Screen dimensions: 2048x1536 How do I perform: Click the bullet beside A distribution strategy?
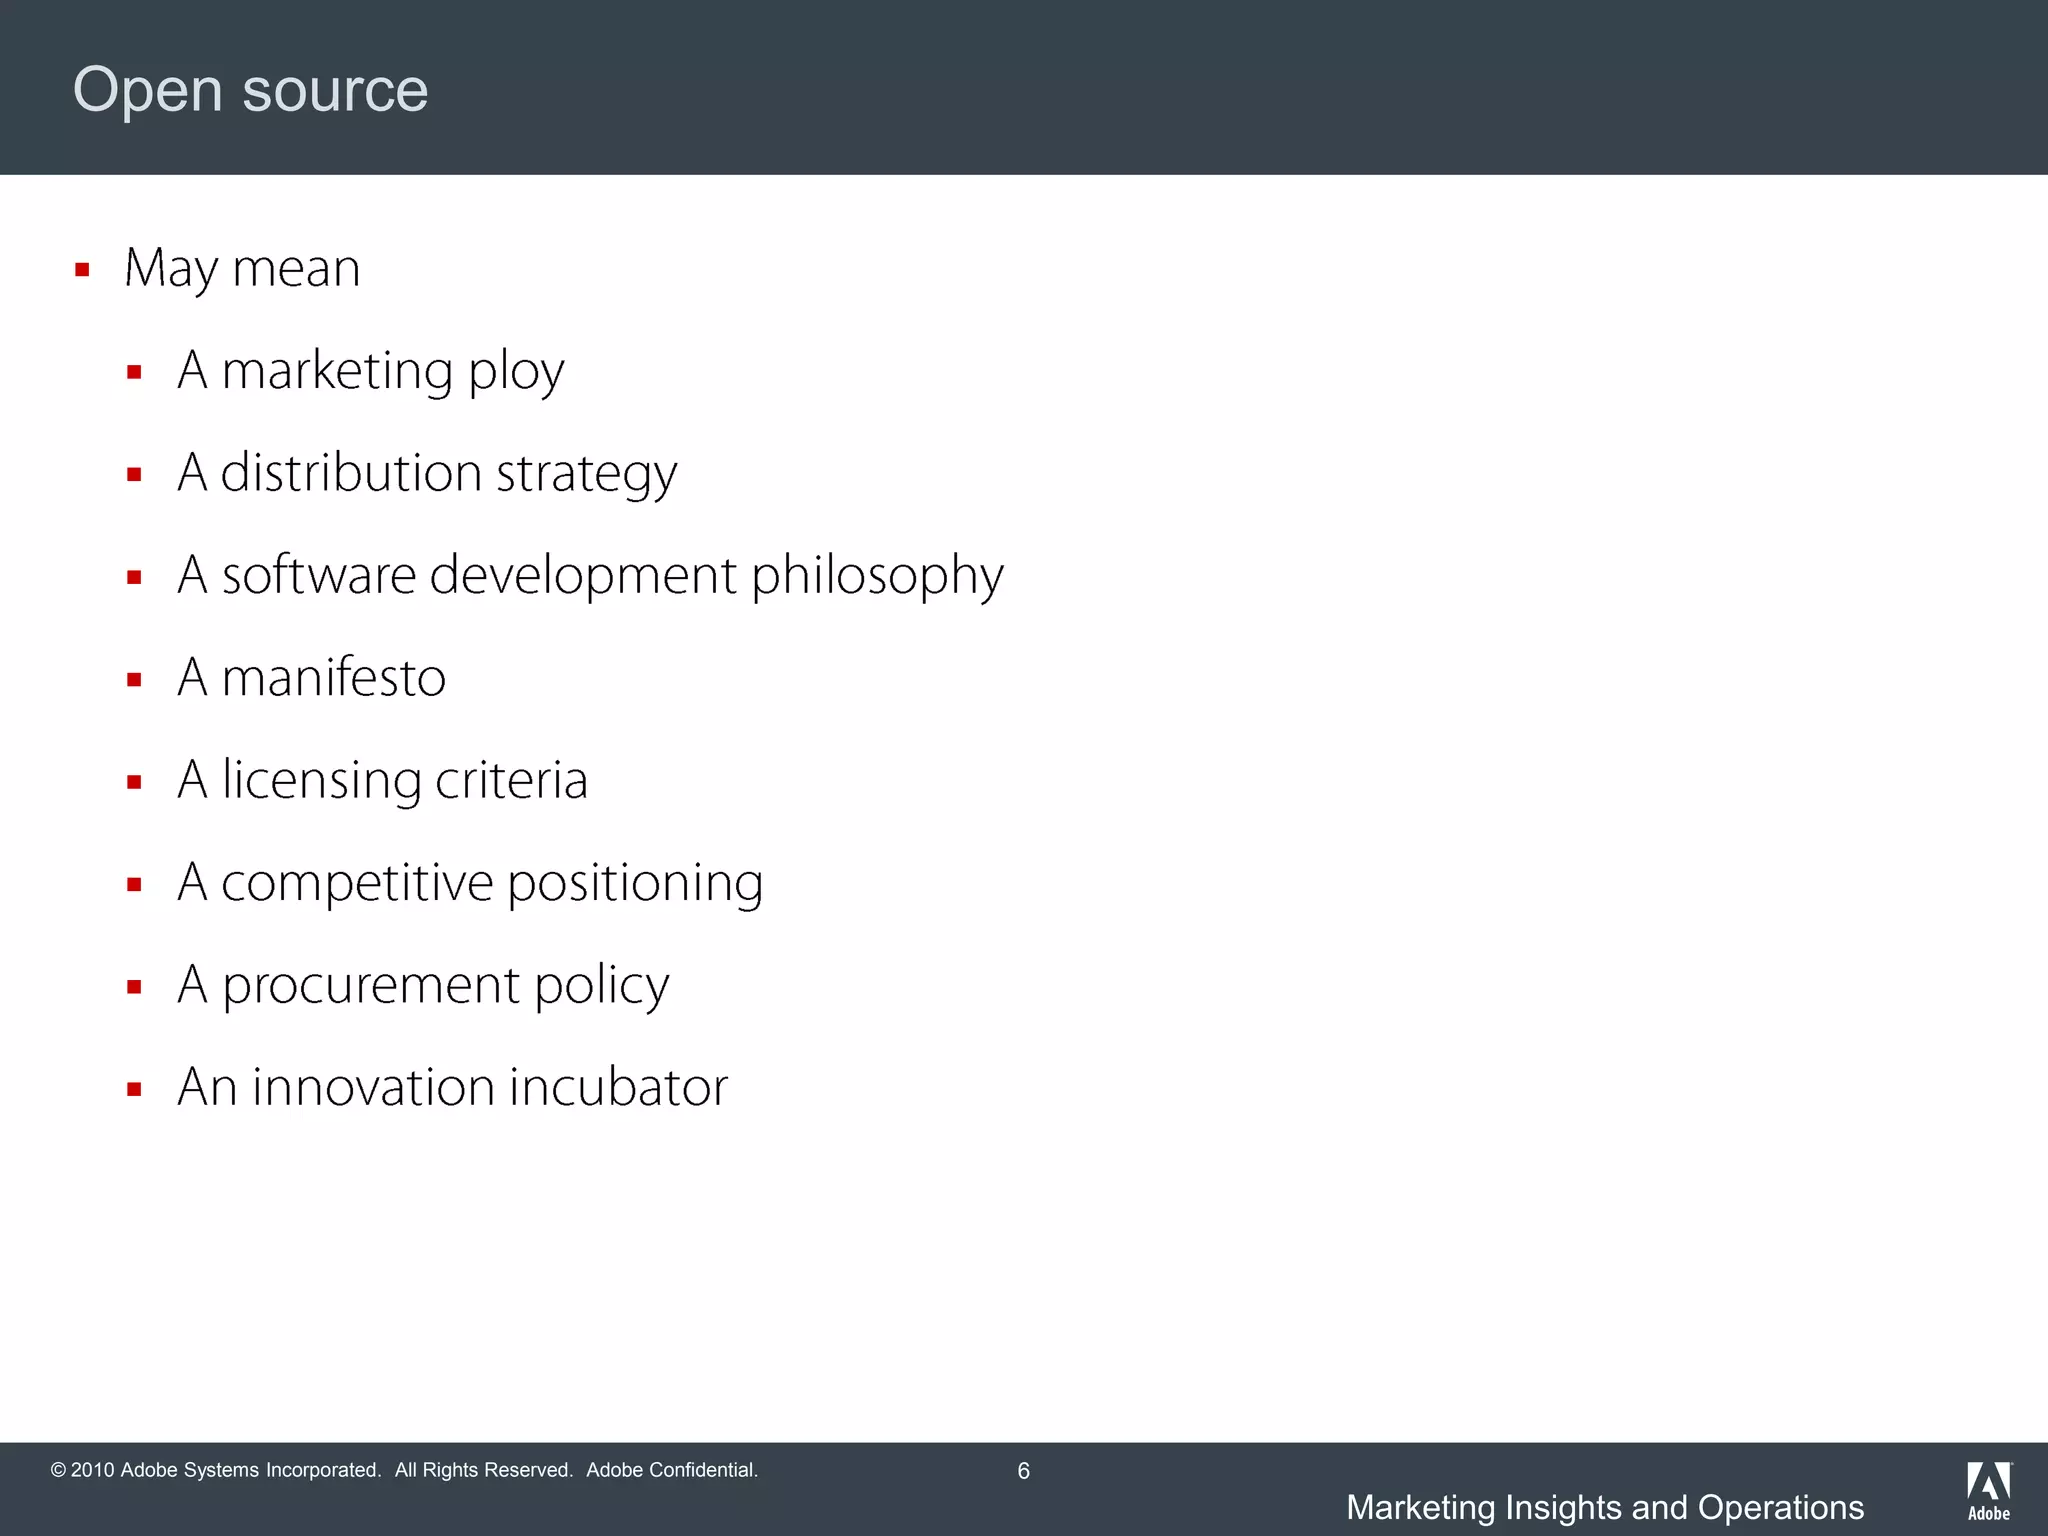click(x=134, y=475)
